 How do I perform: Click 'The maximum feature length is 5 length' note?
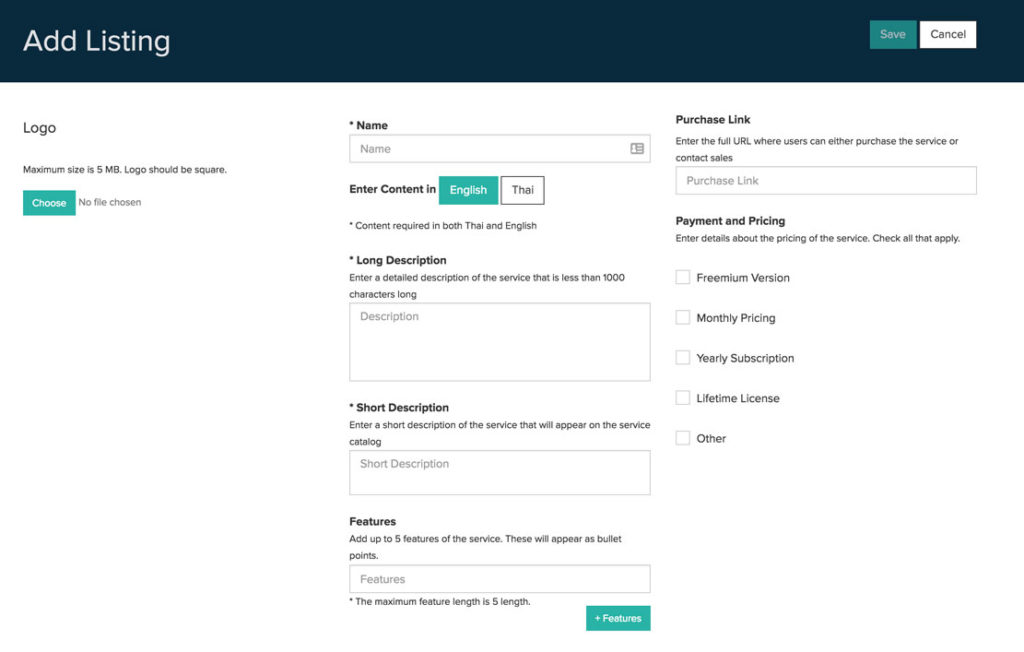click(440, 602)
